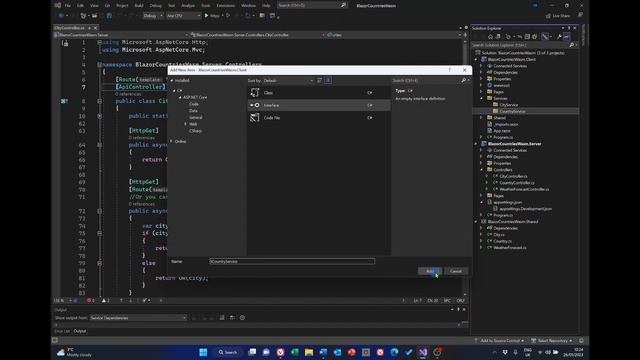This screenshot has width=640, height=360.
Task: Click the Add button in the dialog
Action: (x=429, y=271)
